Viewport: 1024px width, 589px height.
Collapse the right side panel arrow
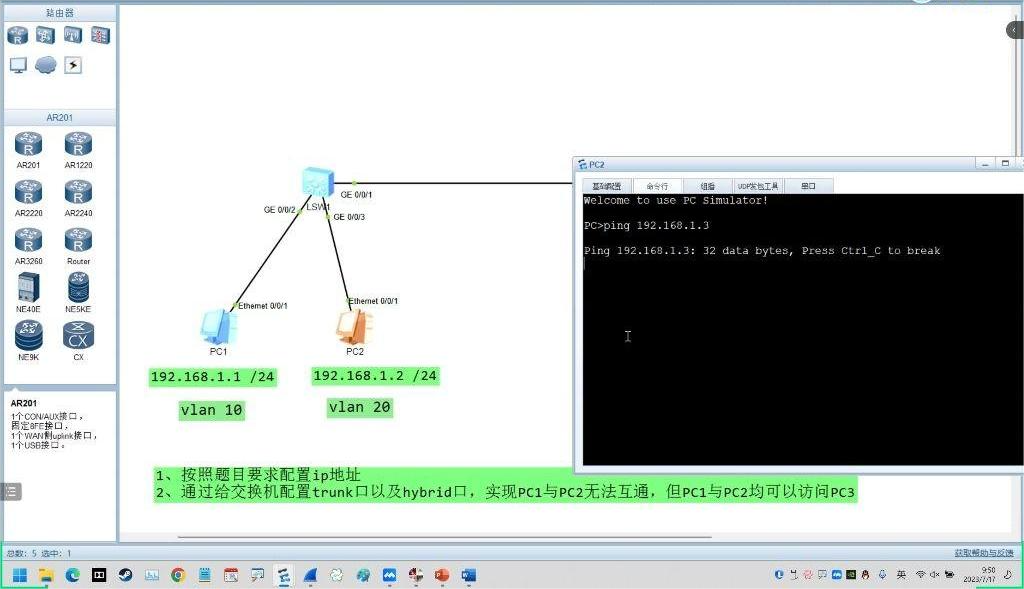[x=1015, y=29]
